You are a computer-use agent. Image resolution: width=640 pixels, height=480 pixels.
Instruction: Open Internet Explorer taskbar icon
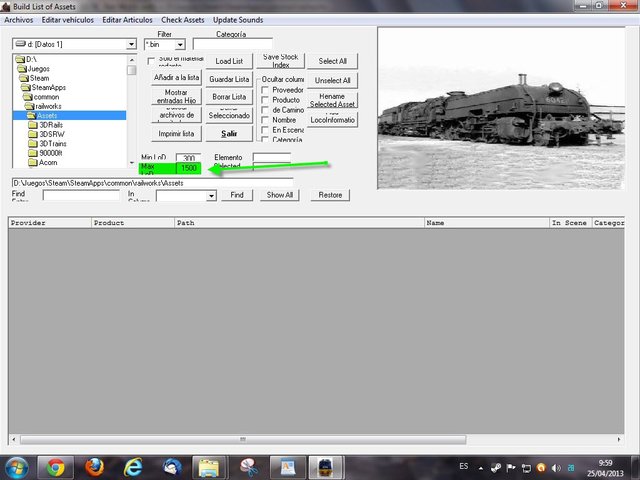[132, 467]
